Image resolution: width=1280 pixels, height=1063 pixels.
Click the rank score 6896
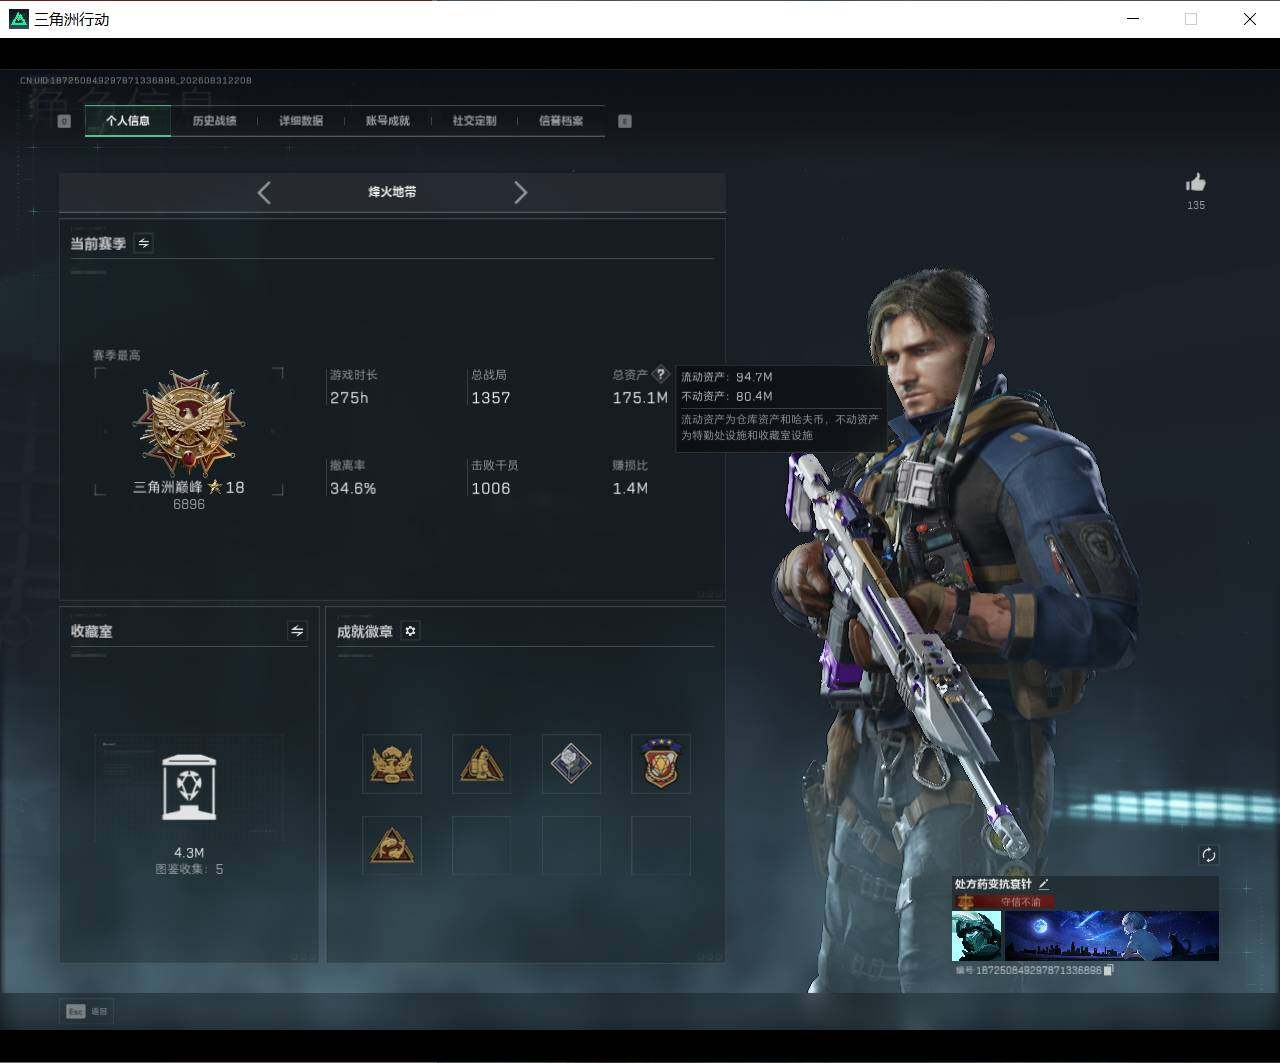(189, 504)
